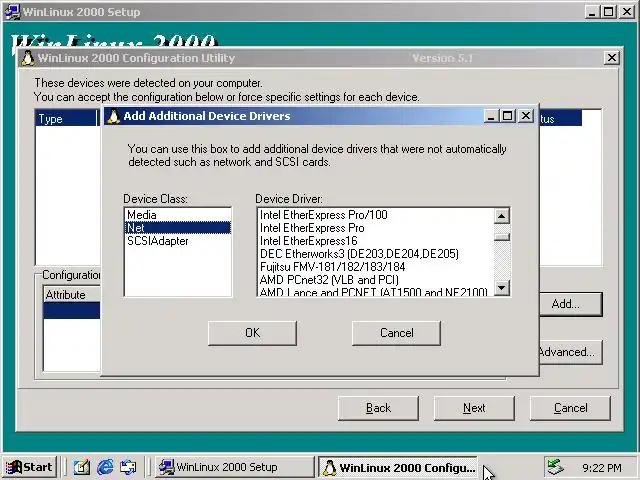This screenshot has height=480, width=640.
Task: Click the driver list scroll down arrow
Action: [502, 288]
